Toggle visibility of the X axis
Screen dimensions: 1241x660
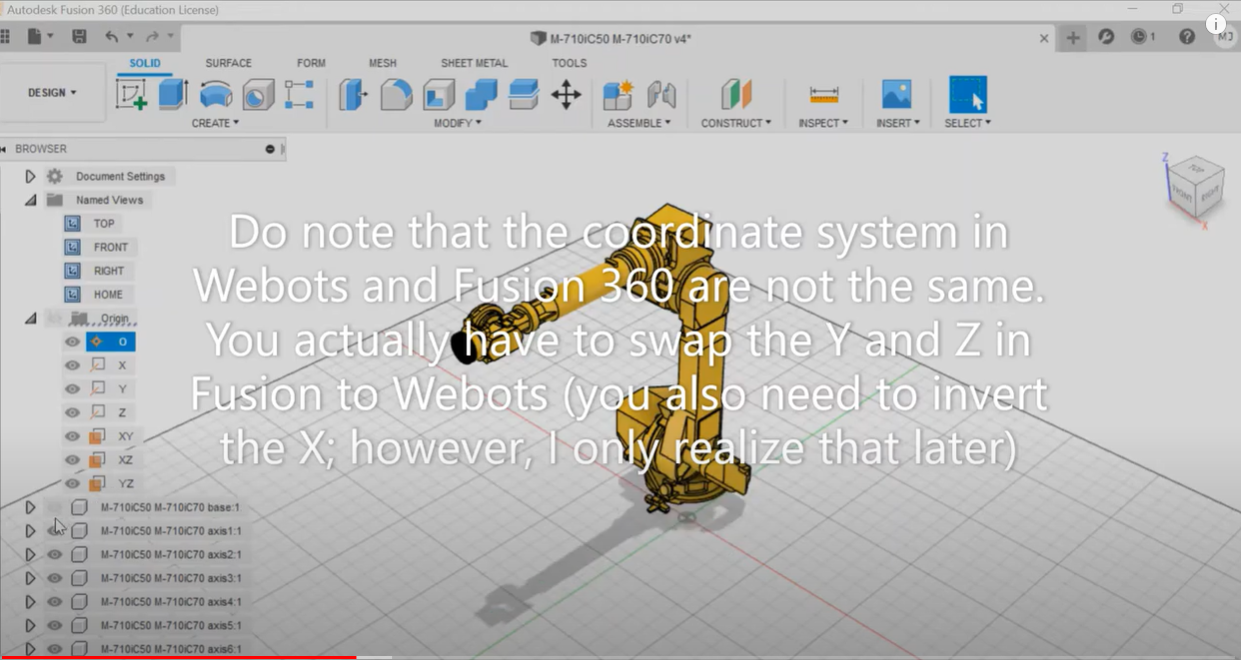[72, 366]
